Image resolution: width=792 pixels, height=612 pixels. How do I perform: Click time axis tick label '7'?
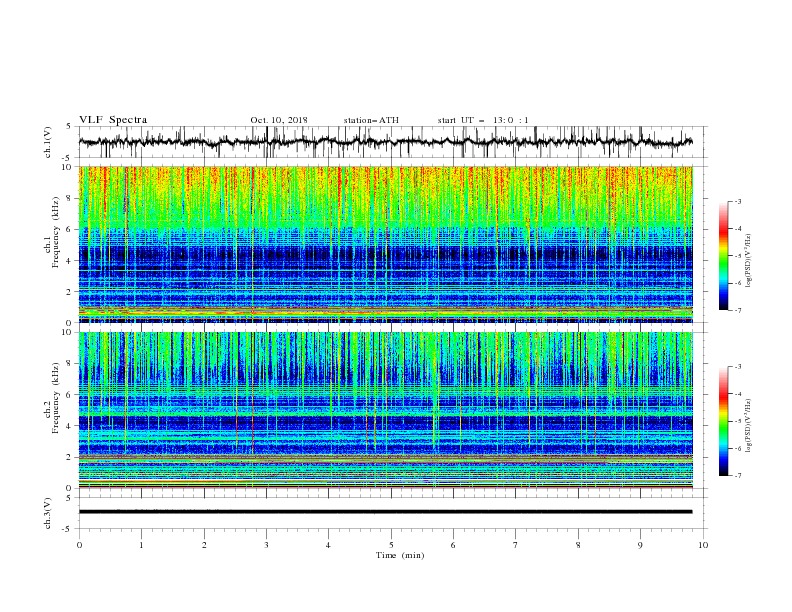click(516, 545)
